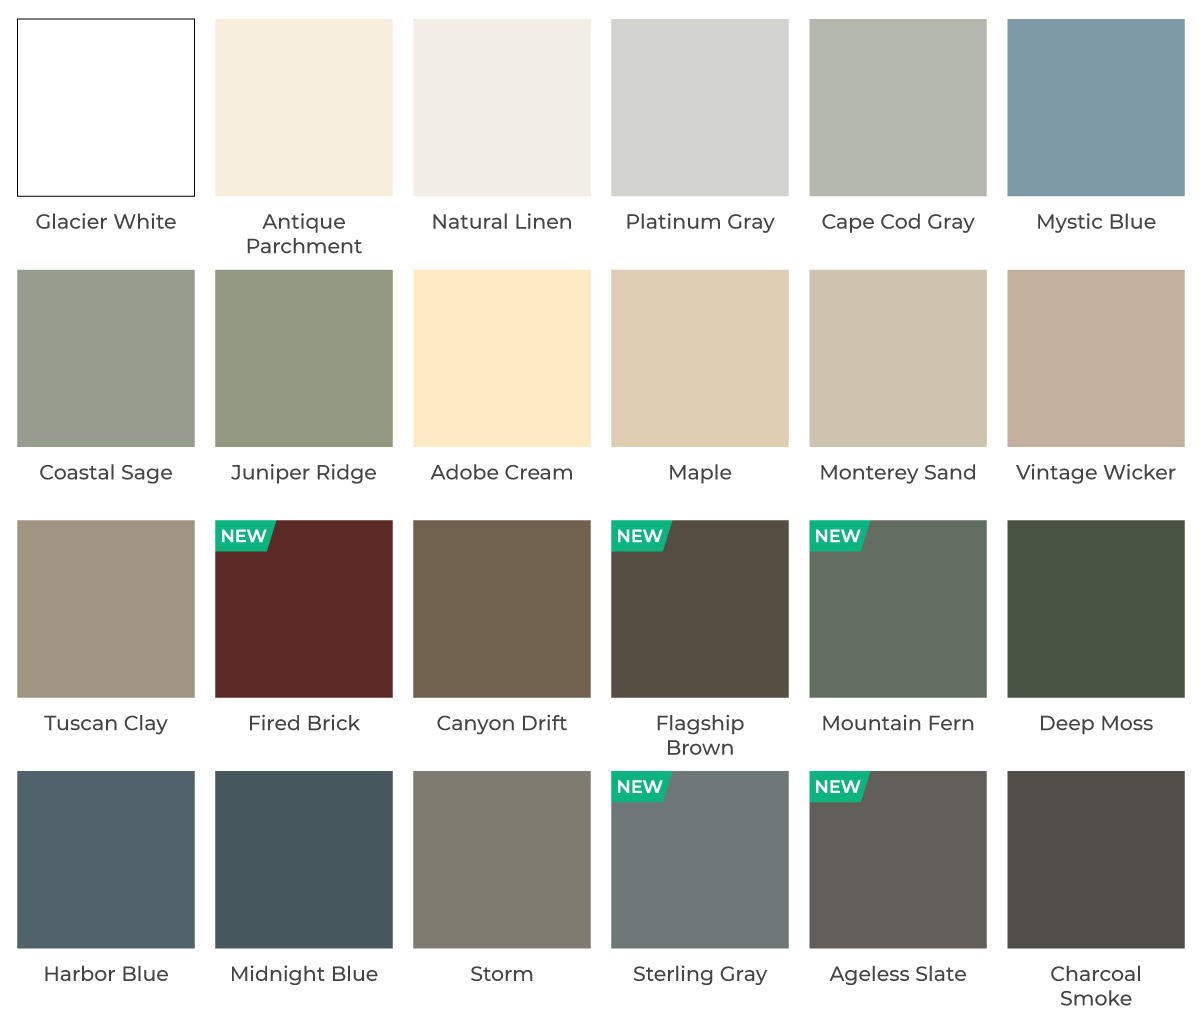Select the Adobe Cream swatch

click(501, 357)
